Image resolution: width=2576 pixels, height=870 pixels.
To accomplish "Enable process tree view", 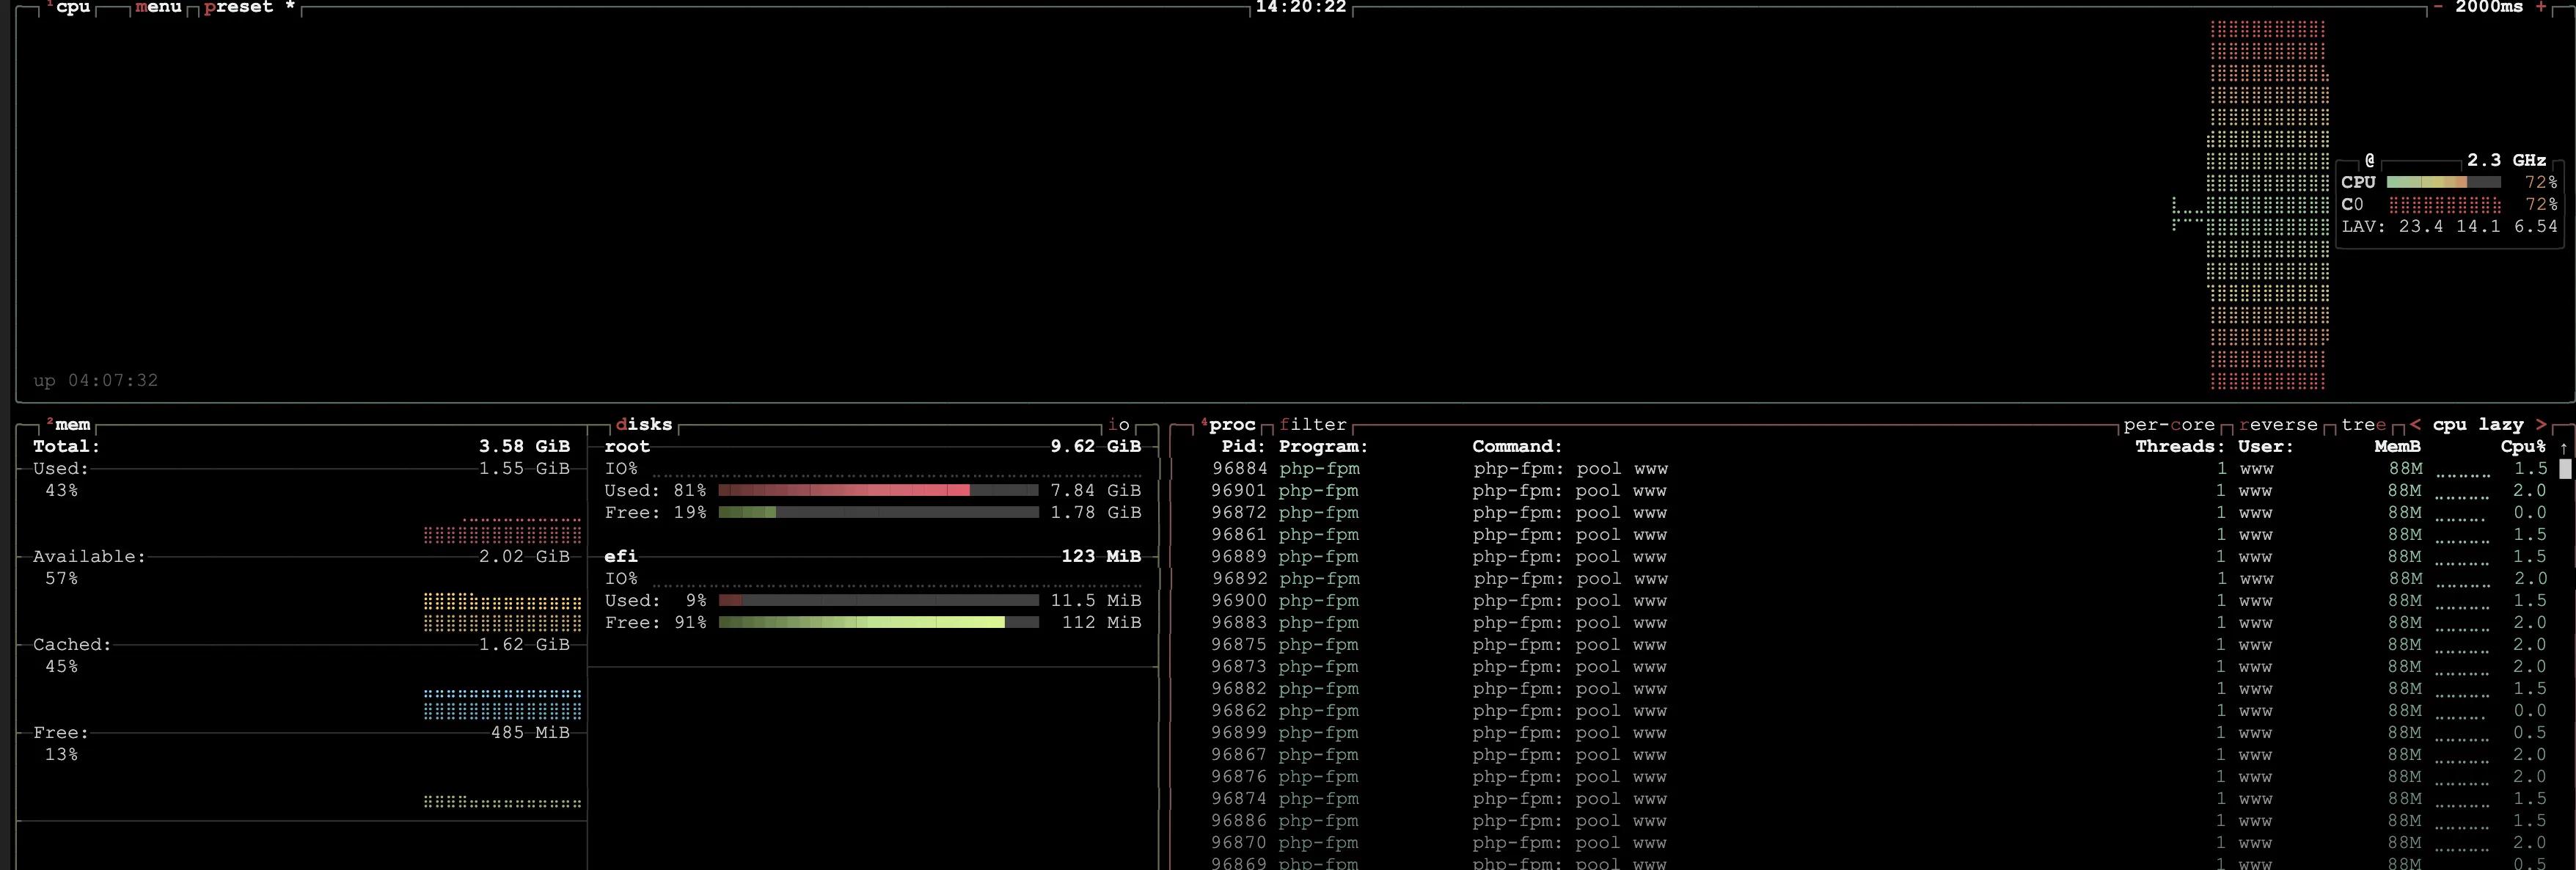I will (x=2363, y=425).
